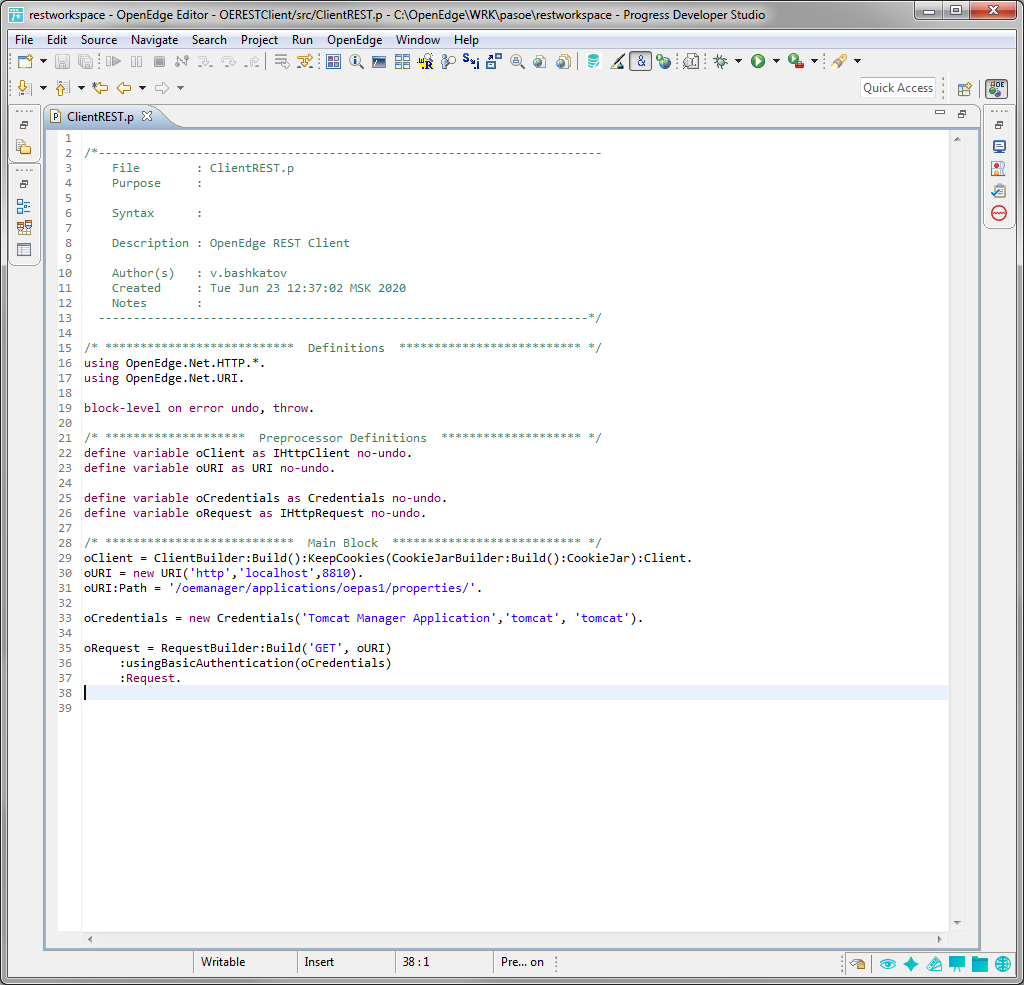Open the dropdown beside the New icon

[43, 61]
